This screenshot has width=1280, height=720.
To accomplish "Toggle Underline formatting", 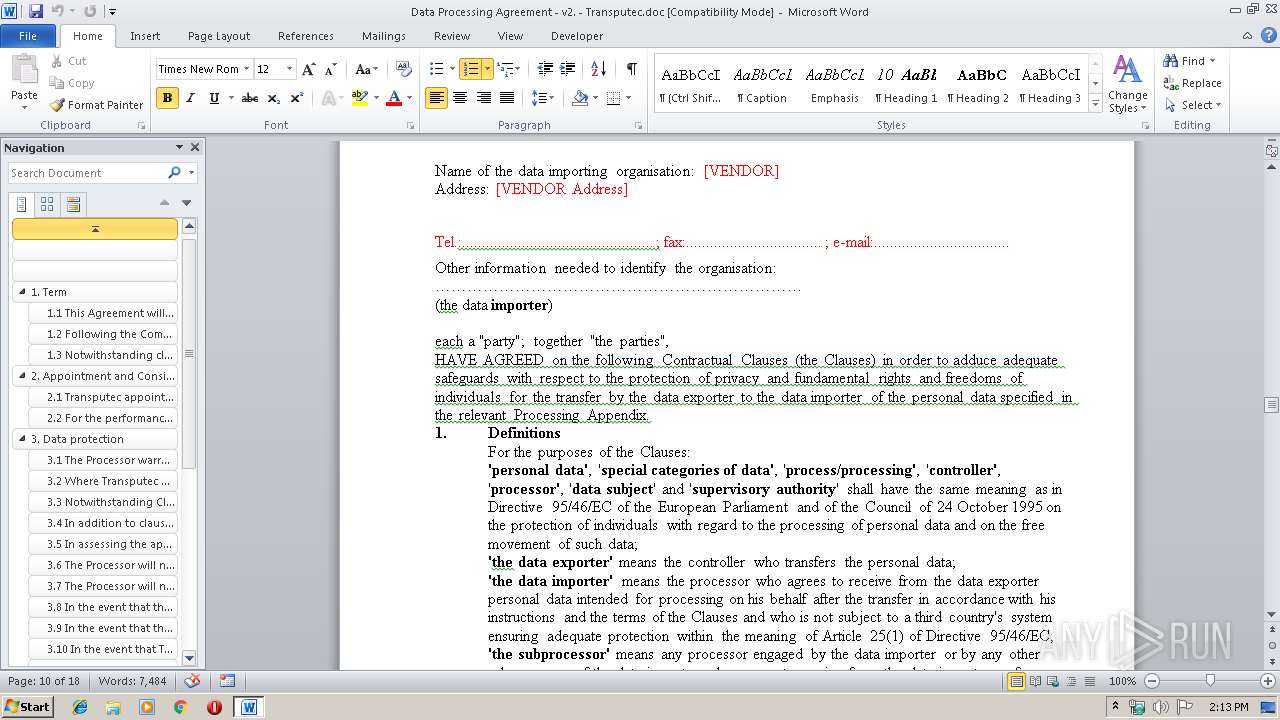I will [214, 98].
